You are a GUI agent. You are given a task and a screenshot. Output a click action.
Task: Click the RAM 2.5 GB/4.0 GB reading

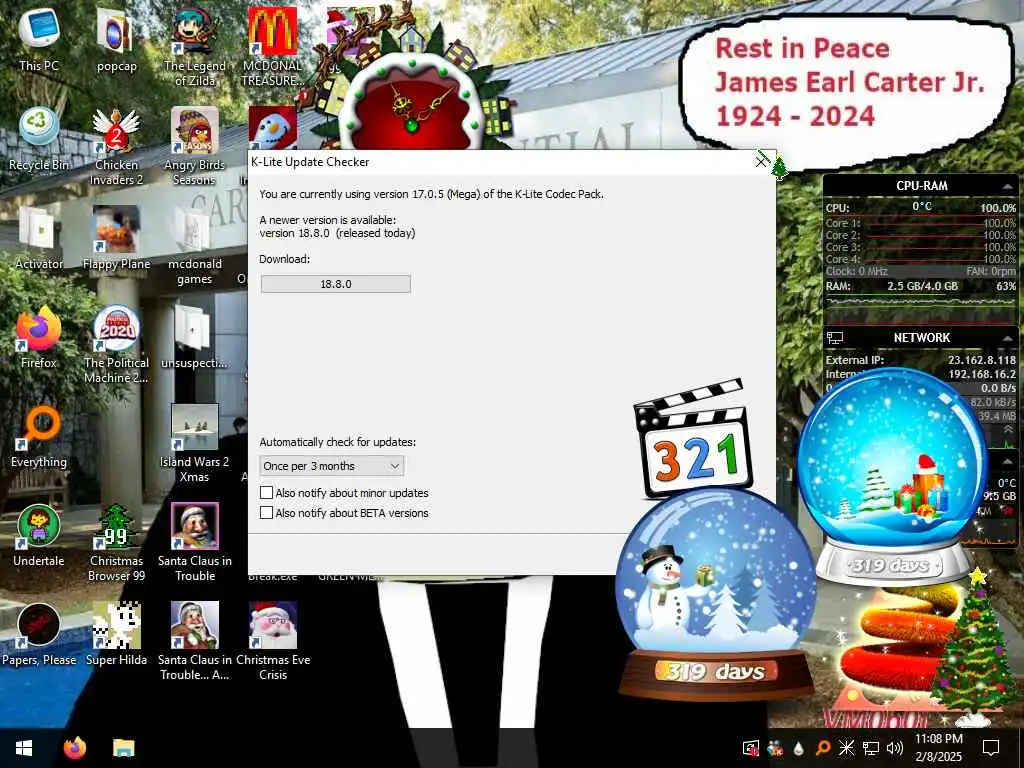tap(922, 286)
